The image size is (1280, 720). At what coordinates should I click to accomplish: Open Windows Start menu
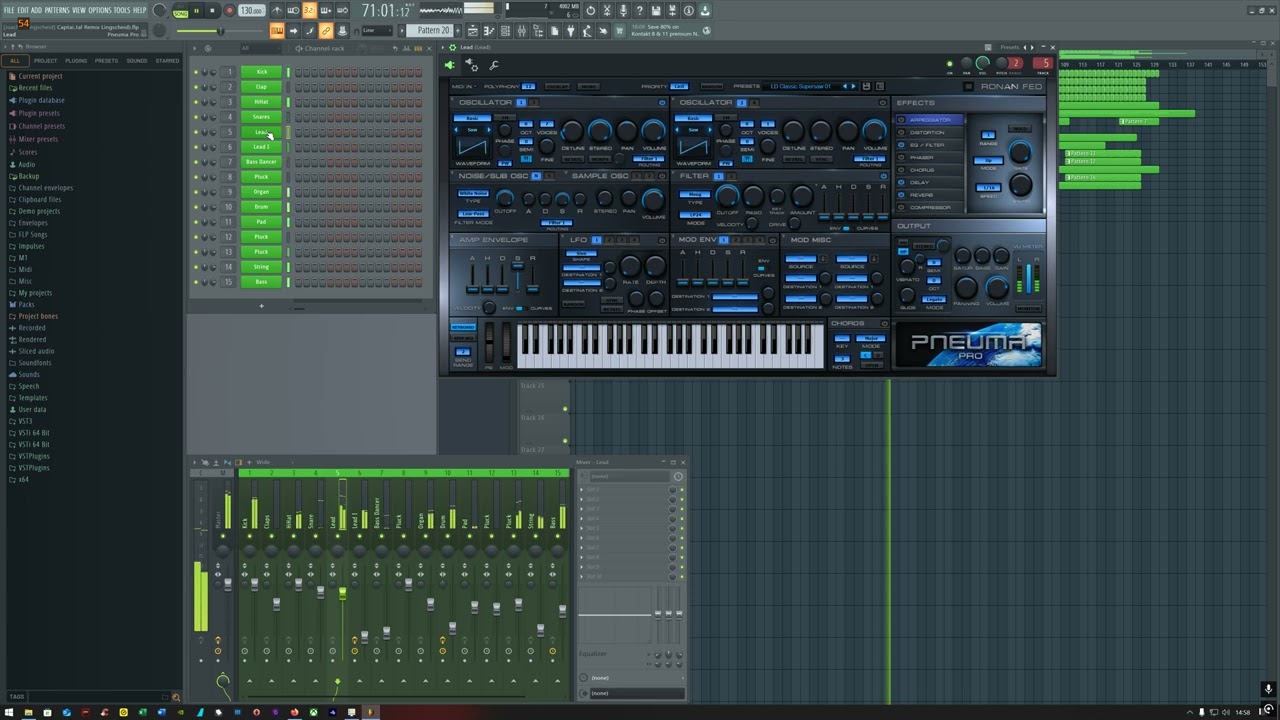[9, 712]
